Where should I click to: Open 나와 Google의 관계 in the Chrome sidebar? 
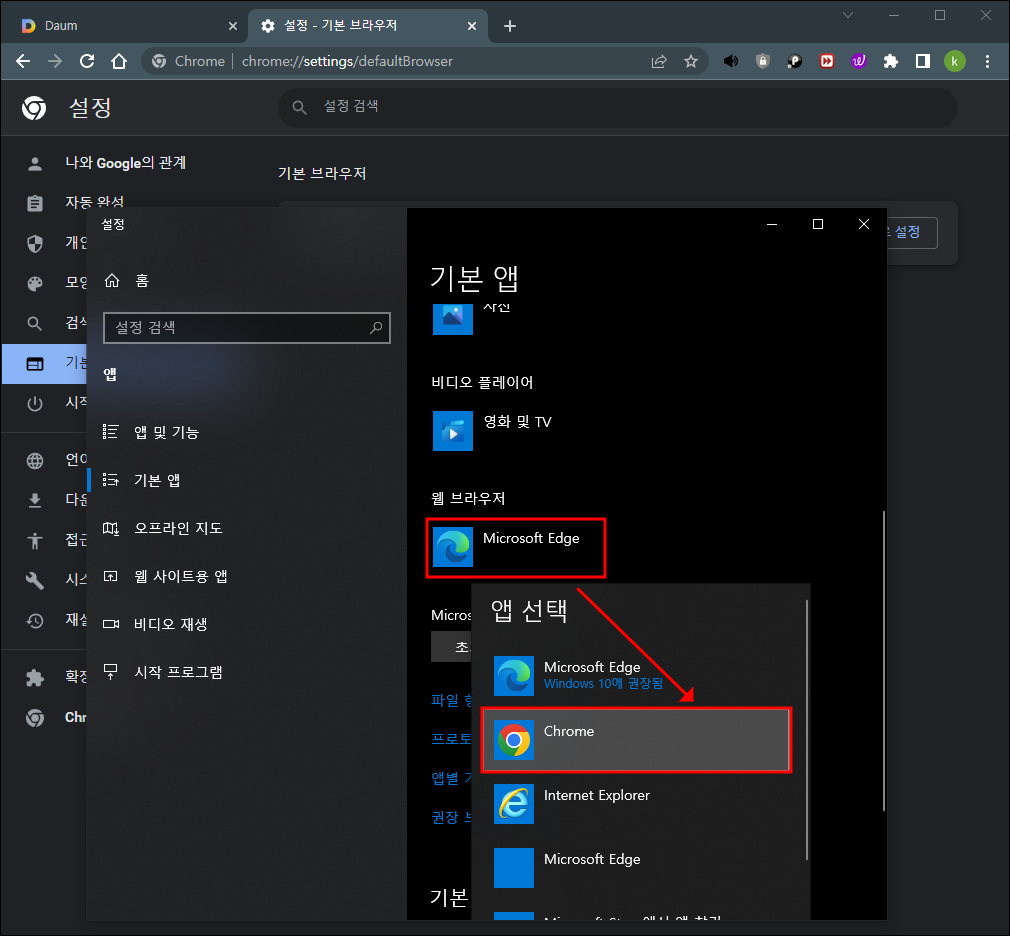(x=126, y=163)
